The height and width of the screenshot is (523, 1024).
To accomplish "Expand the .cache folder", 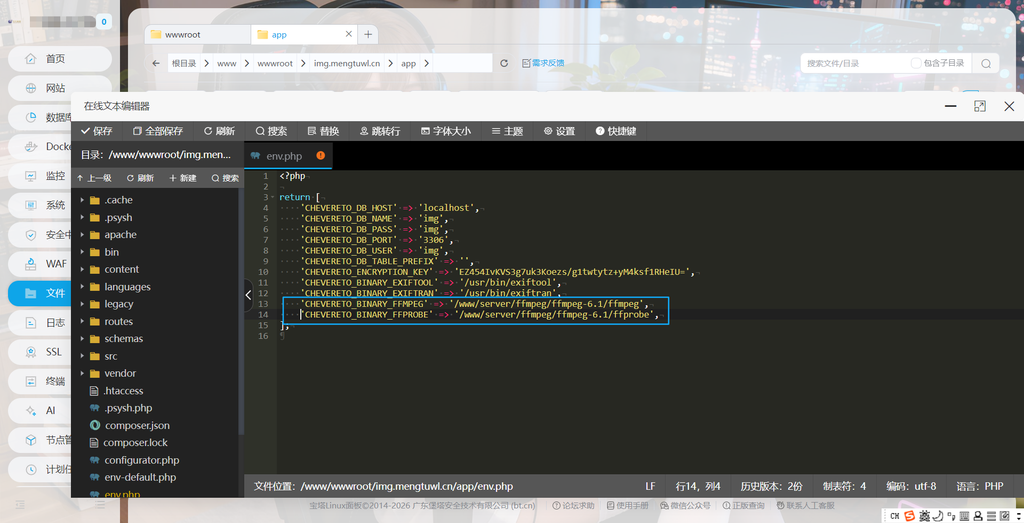I will pos(82,200).
